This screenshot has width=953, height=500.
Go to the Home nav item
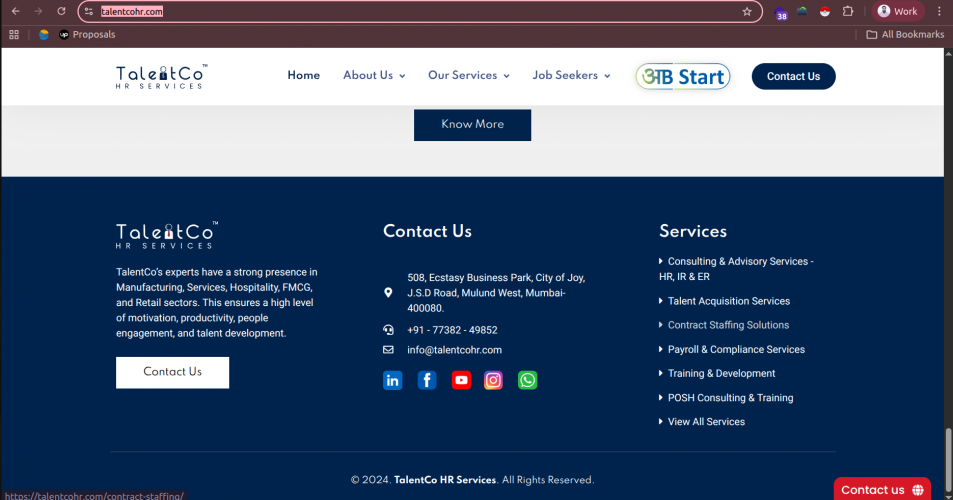303,75
